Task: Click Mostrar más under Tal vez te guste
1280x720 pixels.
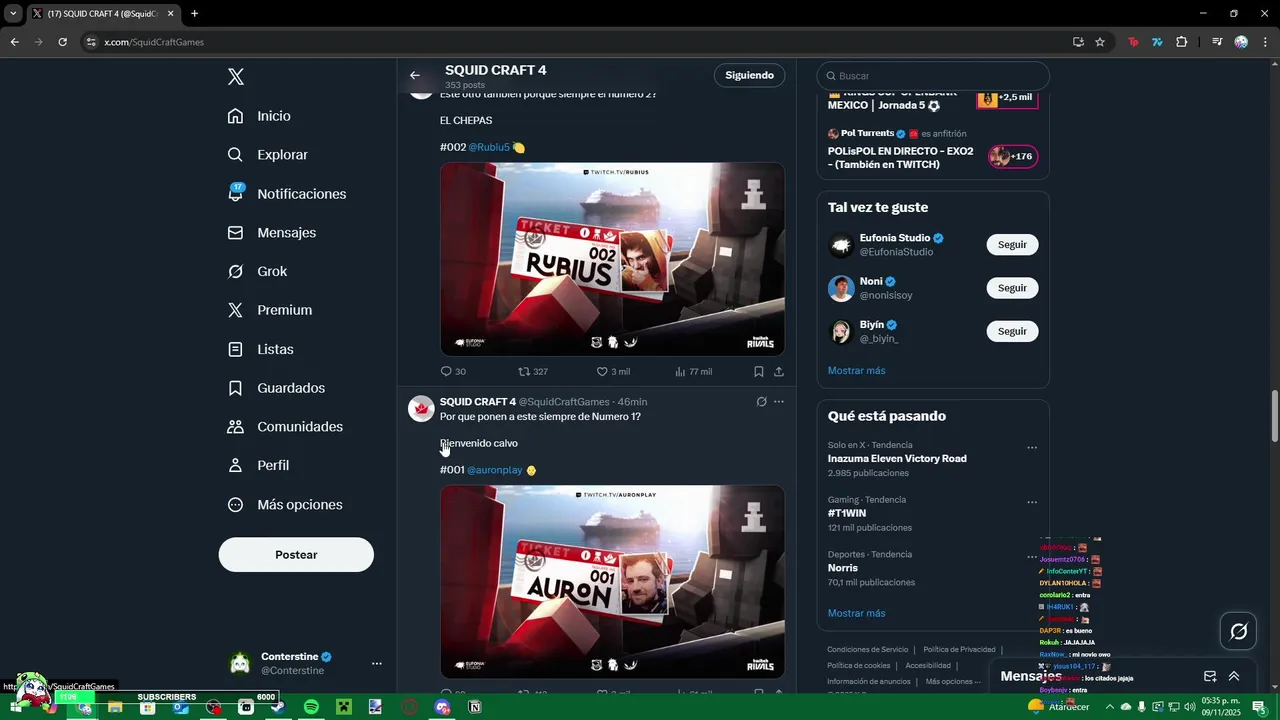Action: point(856,371)
